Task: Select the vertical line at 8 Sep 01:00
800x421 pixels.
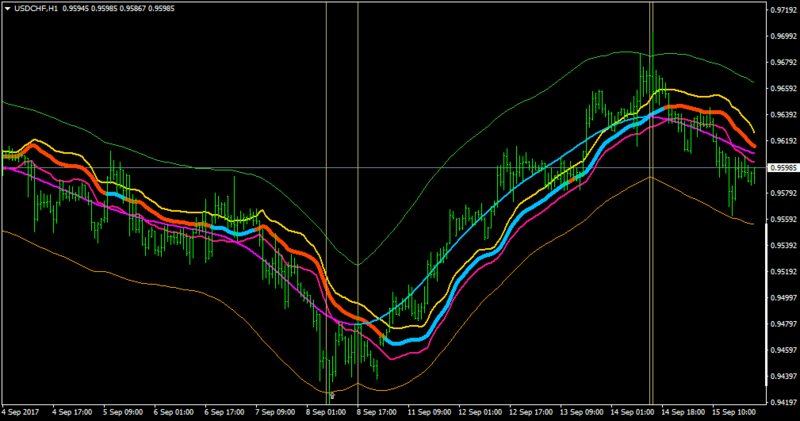Action: click(x=326, y=204)
